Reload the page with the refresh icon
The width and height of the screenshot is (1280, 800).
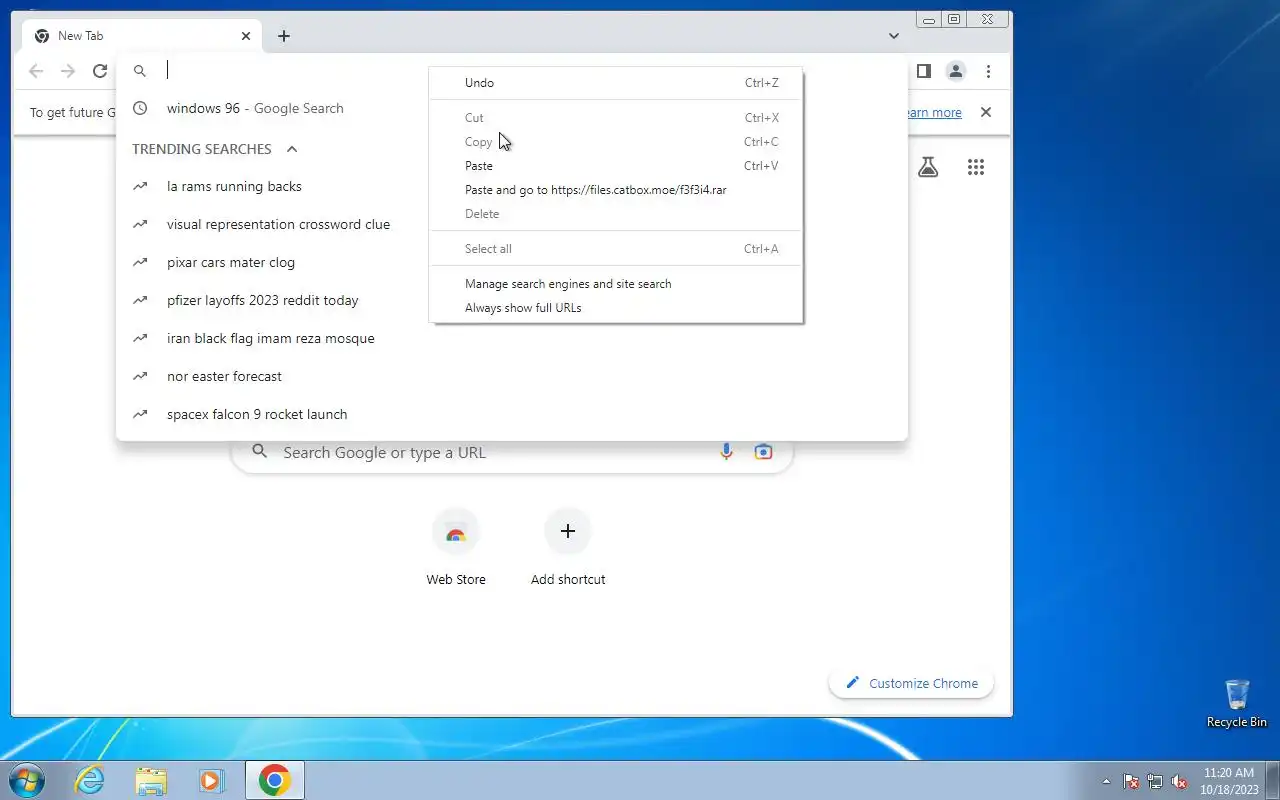pos(100,71)
